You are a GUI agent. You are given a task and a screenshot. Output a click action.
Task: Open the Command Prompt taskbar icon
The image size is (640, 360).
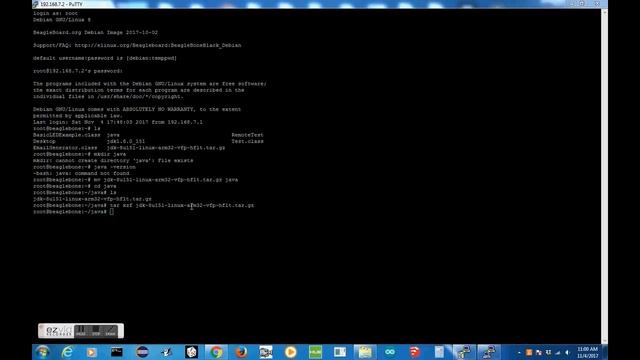[117, 352]
